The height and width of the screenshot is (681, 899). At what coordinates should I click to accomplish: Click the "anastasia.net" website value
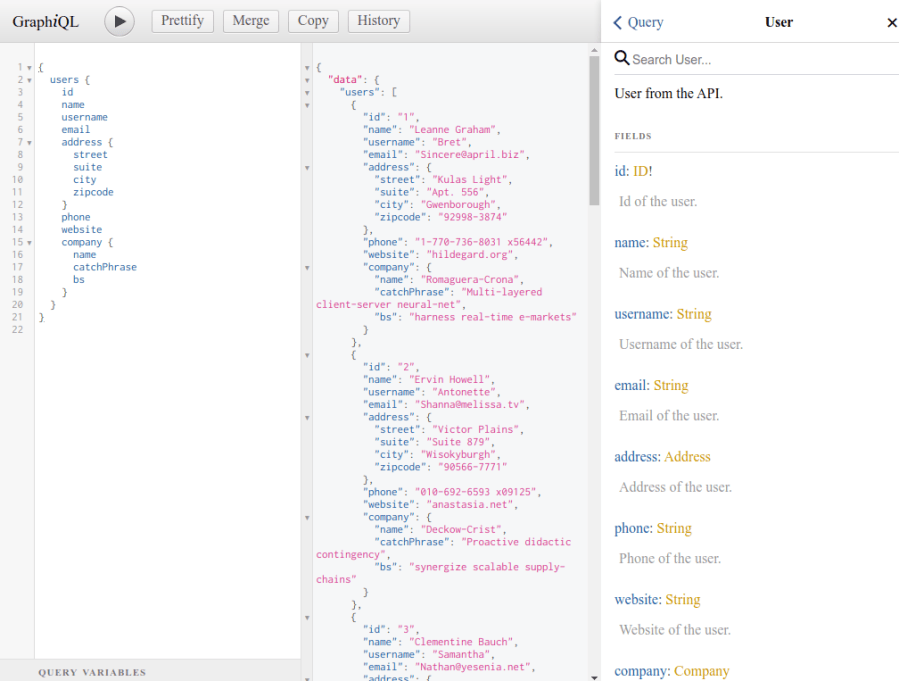tap(469, 504)
